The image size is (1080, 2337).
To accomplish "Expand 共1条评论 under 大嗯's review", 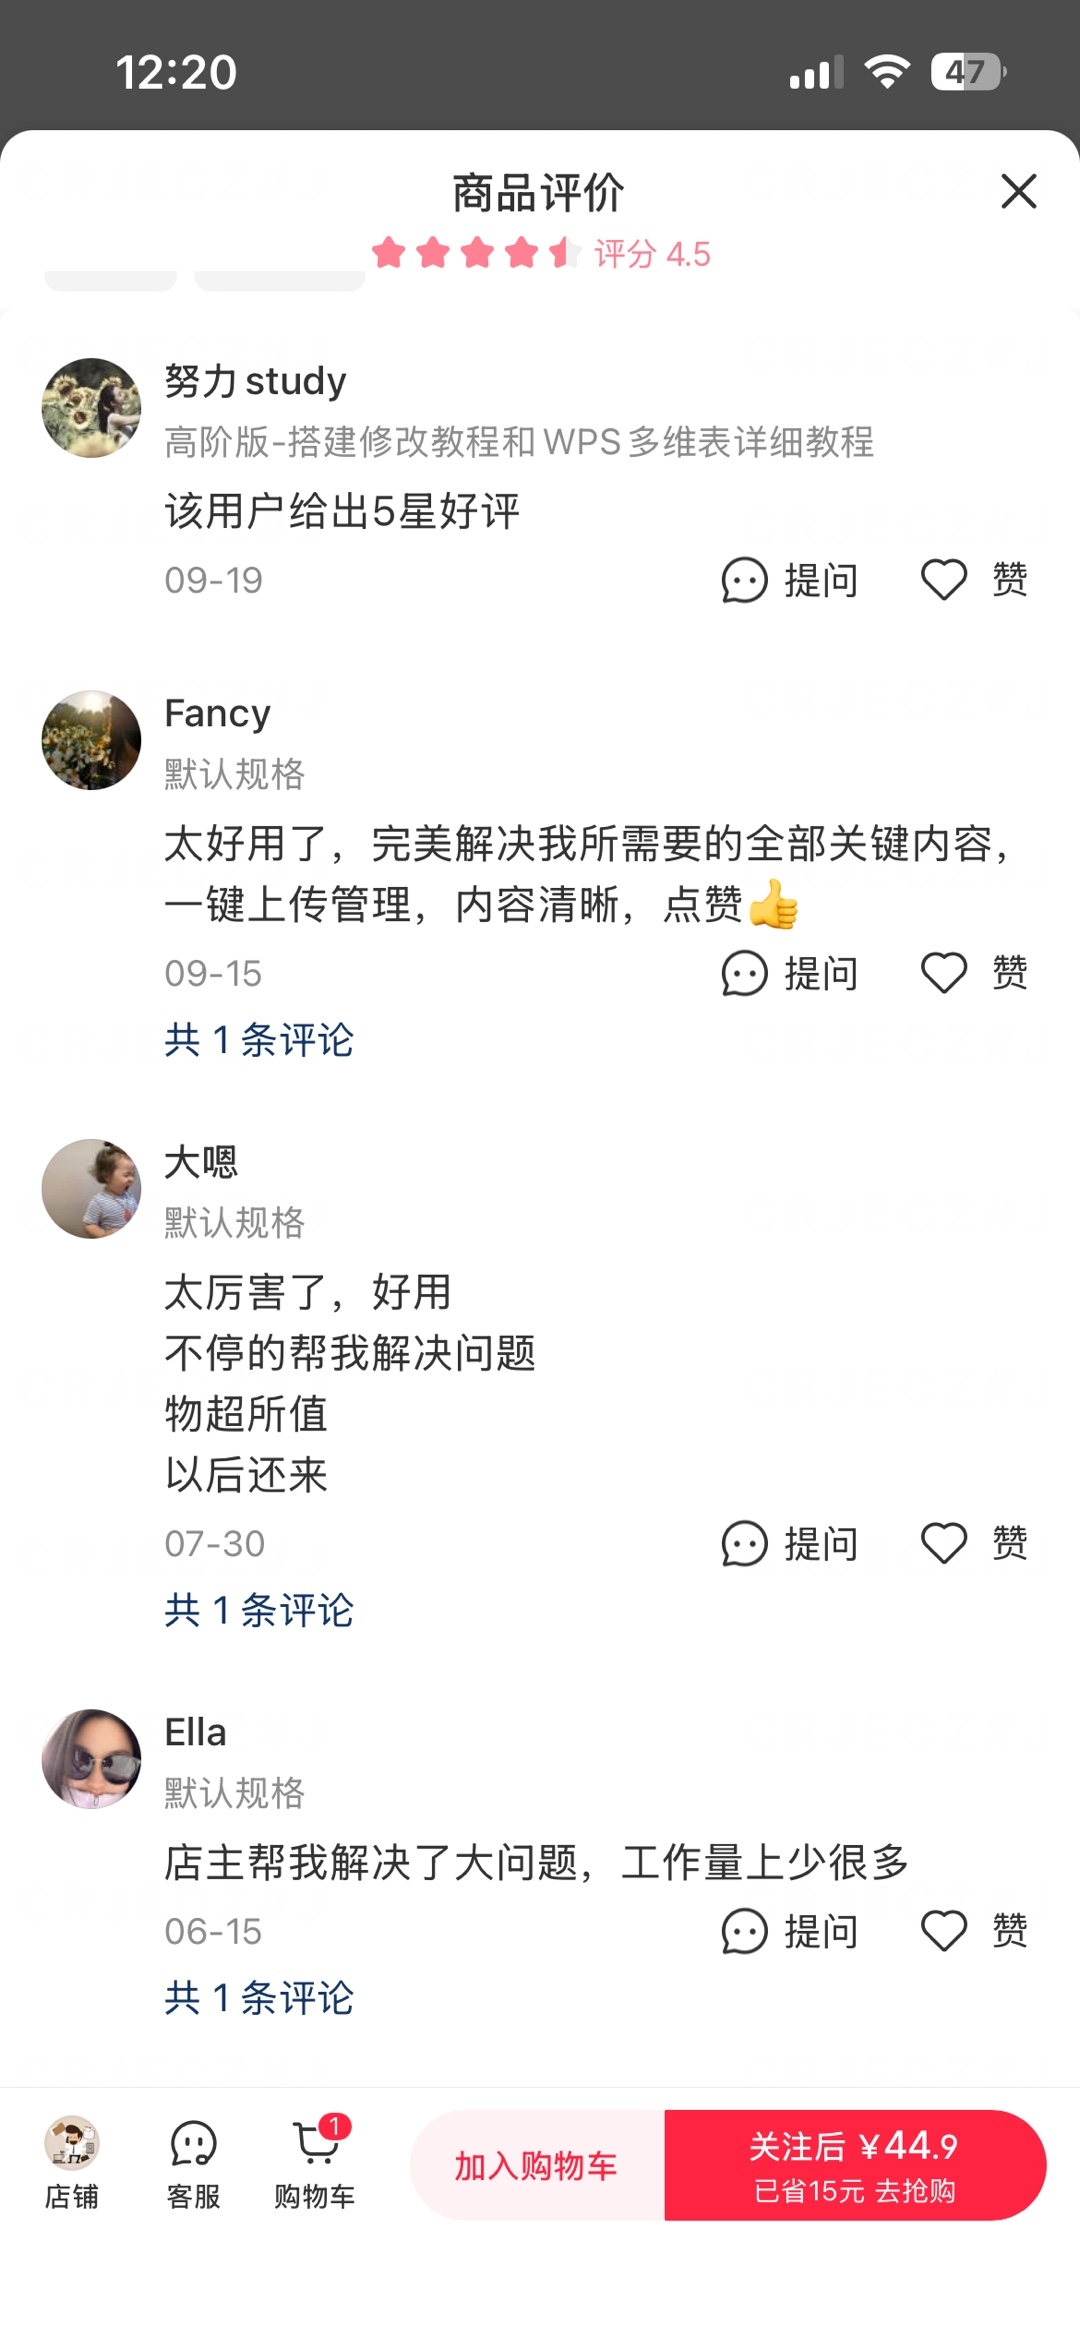I will pos(259,1610).
